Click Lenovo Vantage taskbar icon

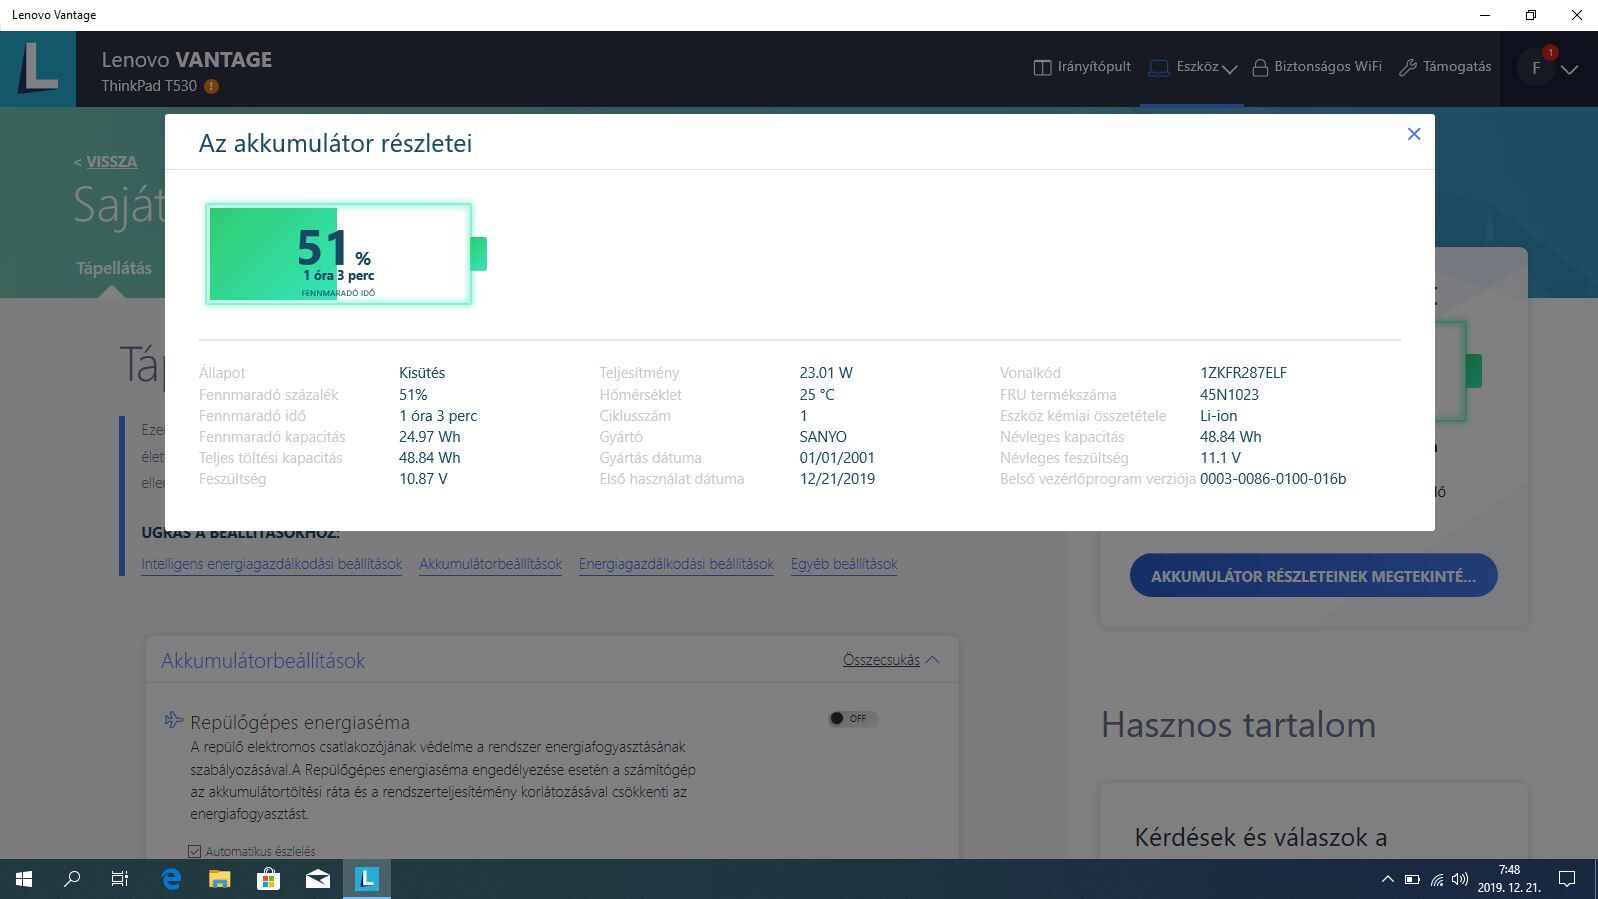[x=366, y=879]
